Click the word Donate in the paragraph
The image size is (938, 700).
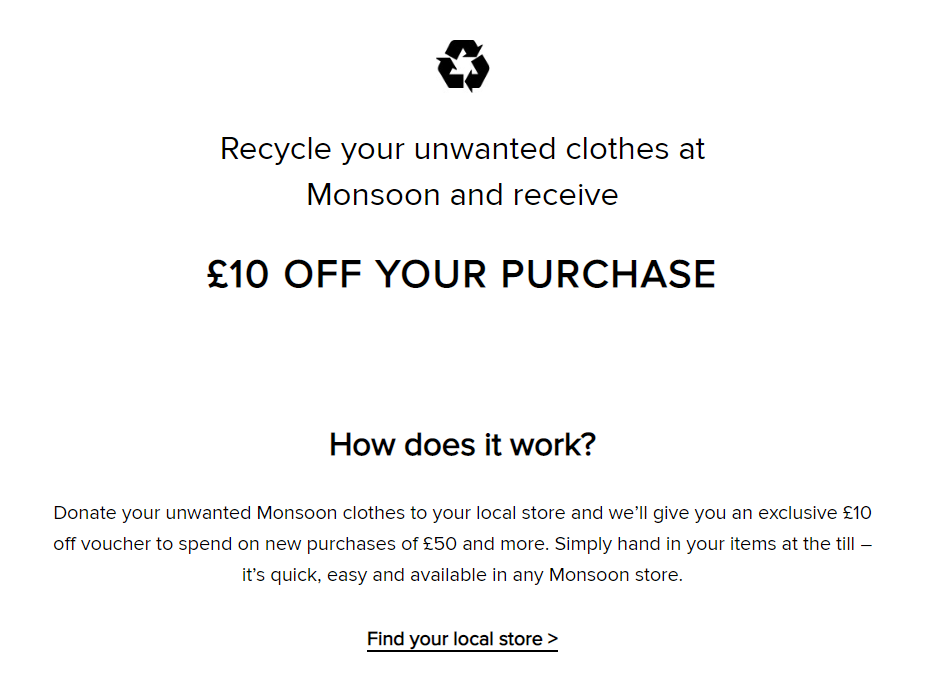coord(85,513)
